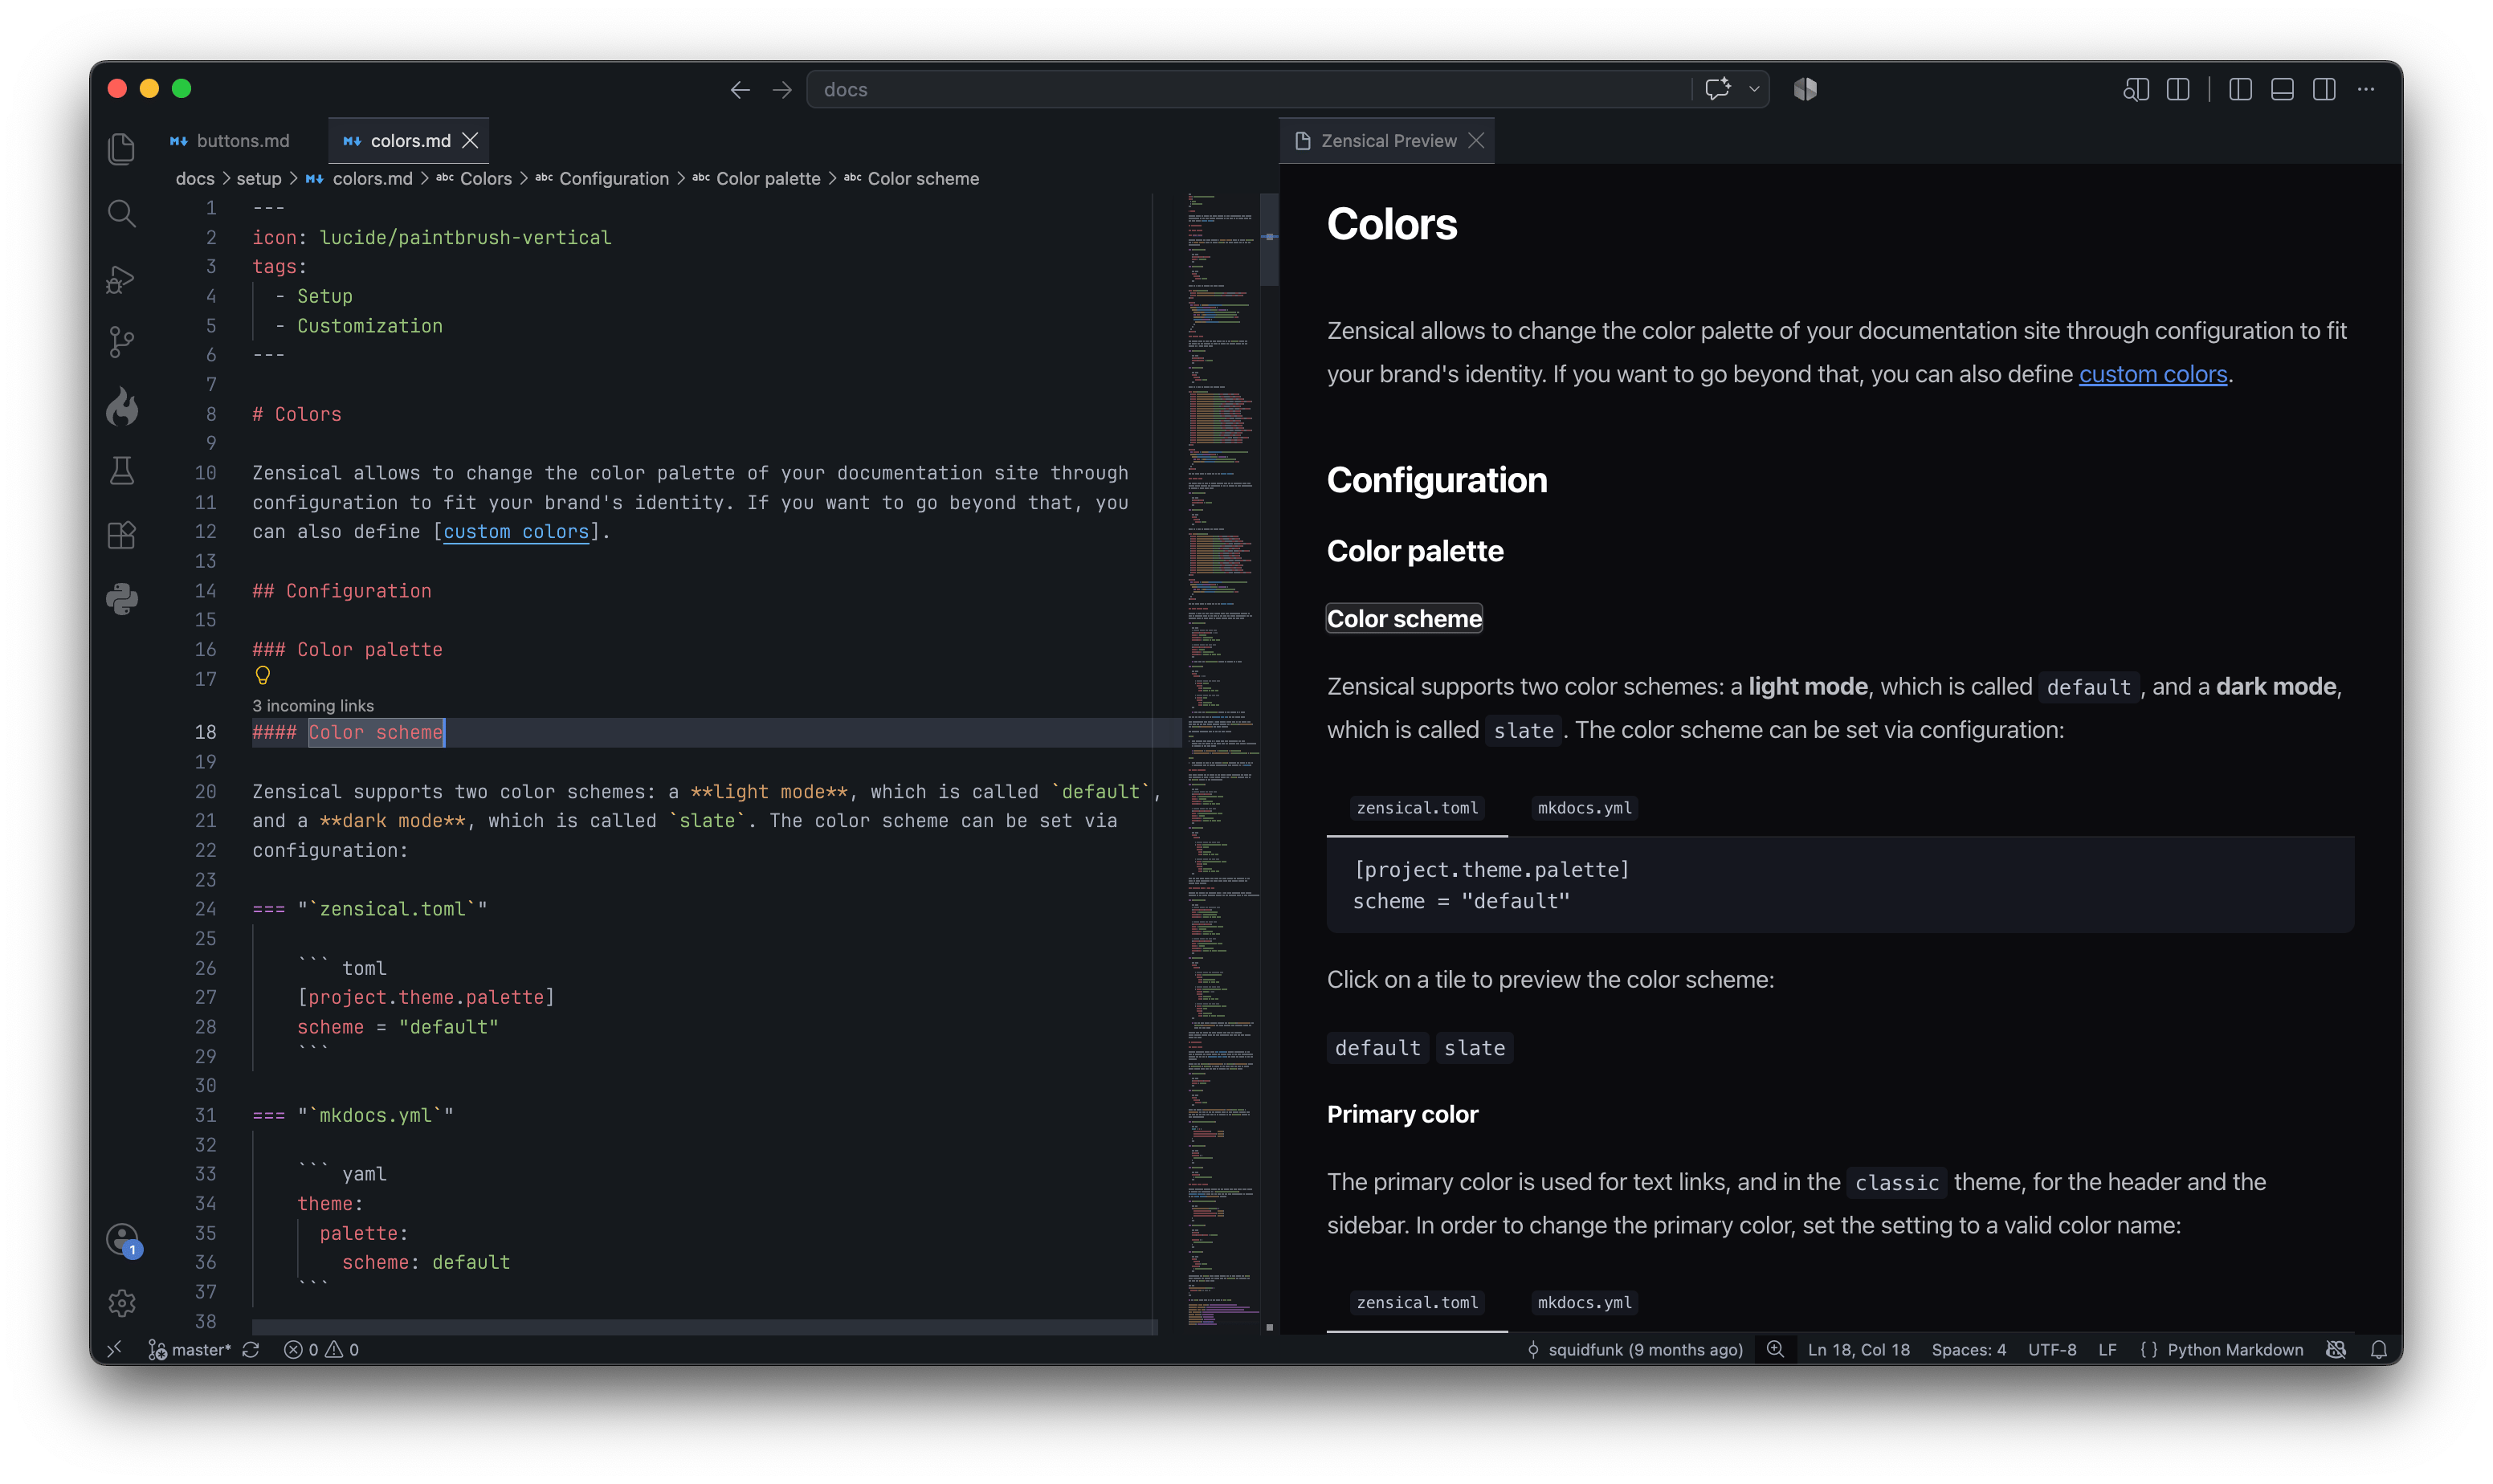Screen dimensions: 2493x1484
Task: Select first mkdocs.yml tab in Color scheme section
Action: 1584,808
